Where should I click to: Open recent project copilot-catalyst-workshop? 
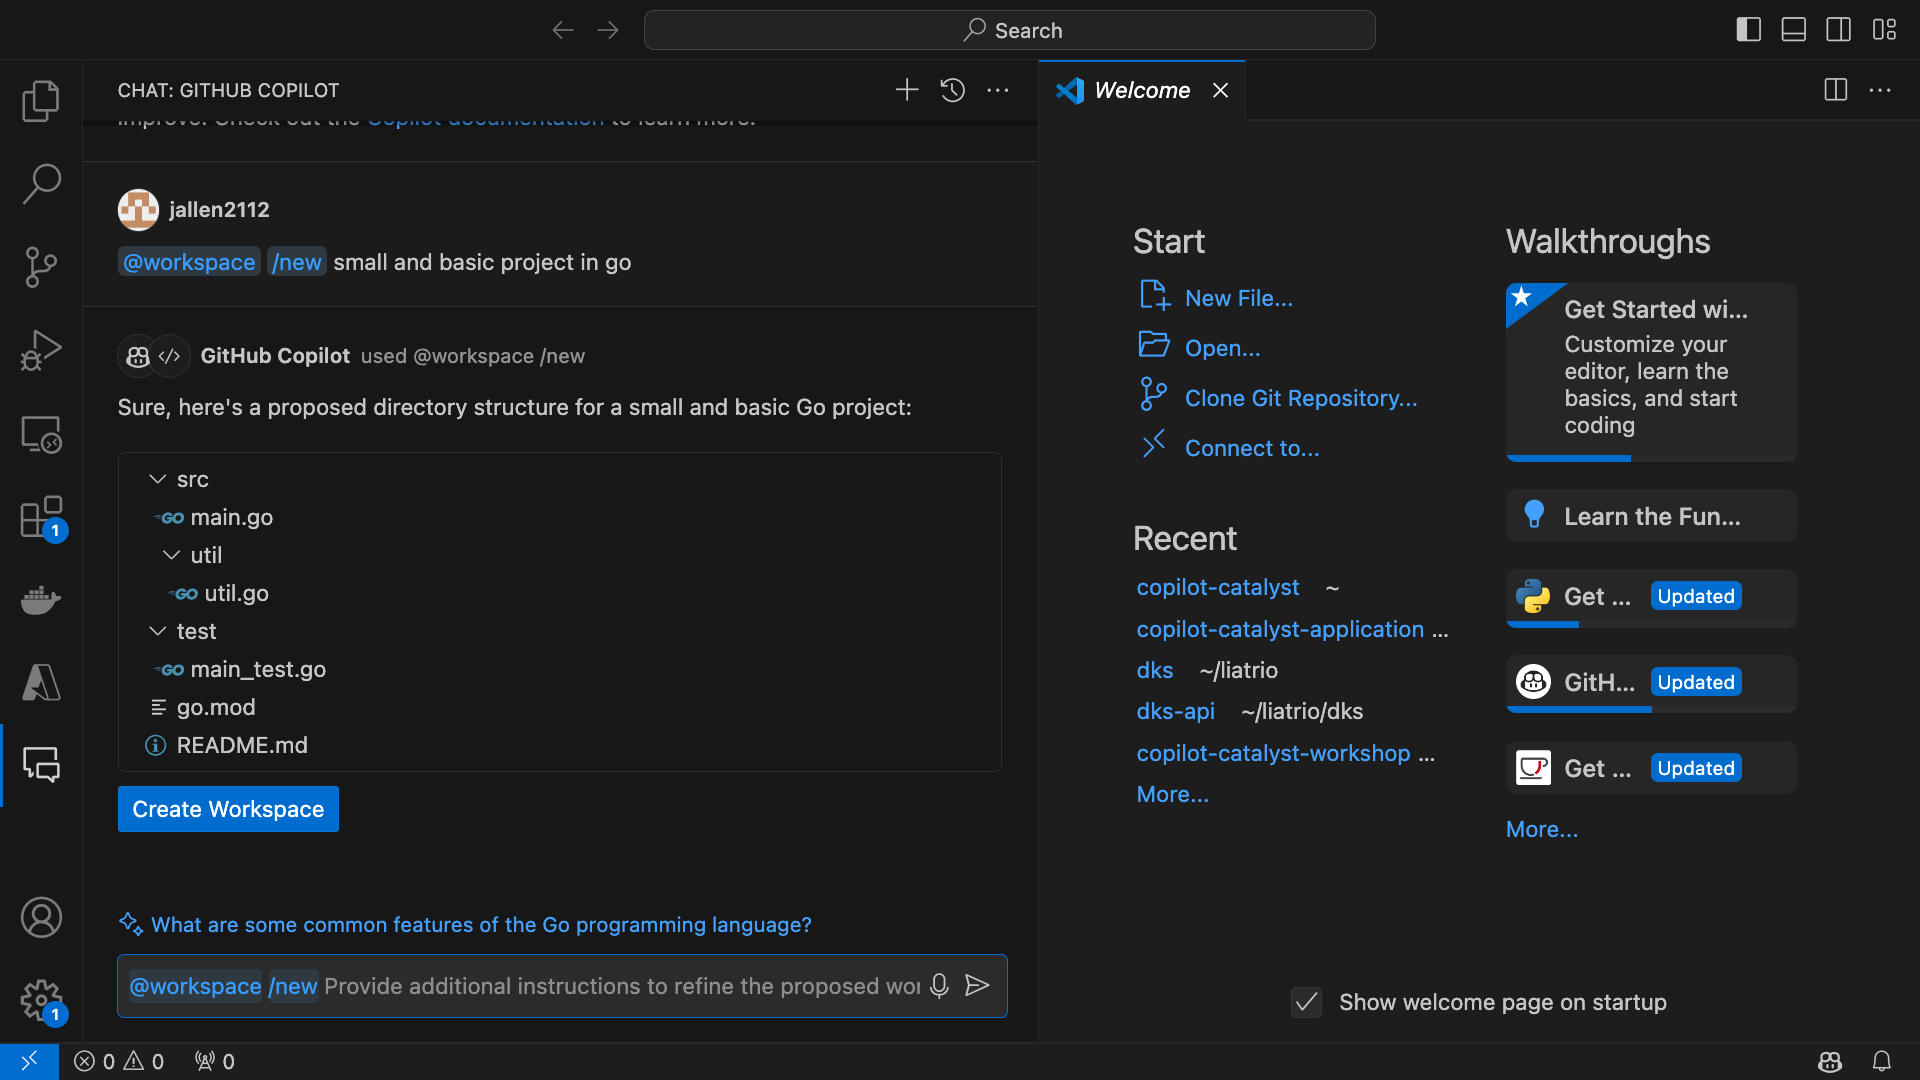click(x=1273, y=754)
